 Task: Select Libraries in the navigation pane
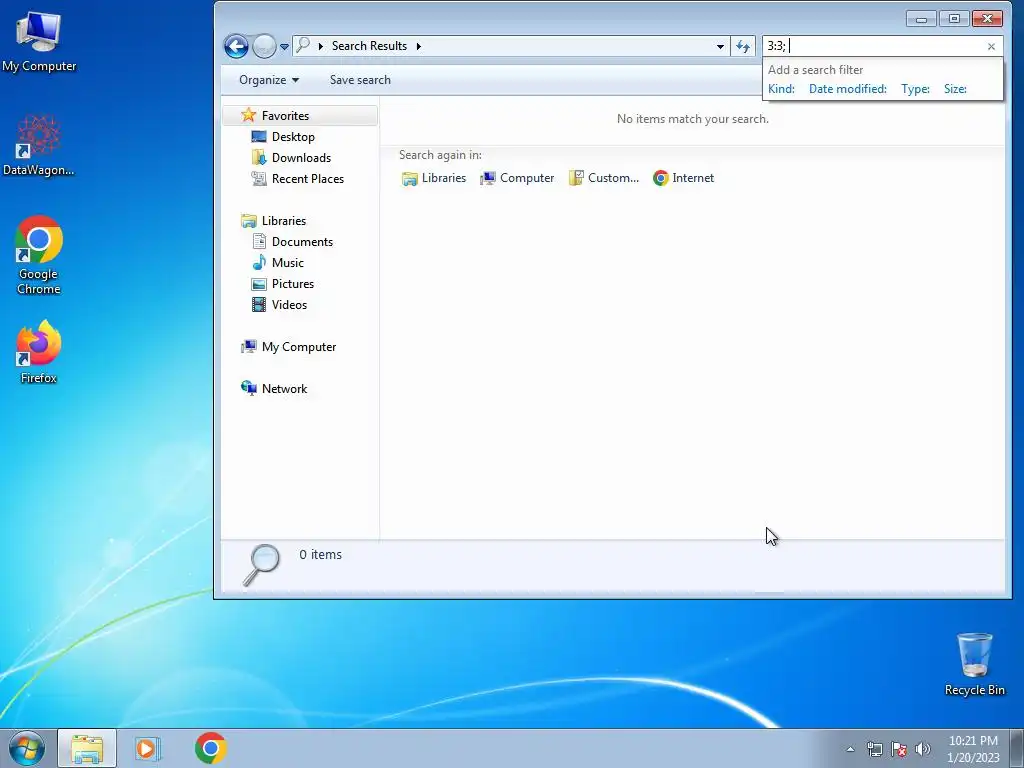[283, 221]
